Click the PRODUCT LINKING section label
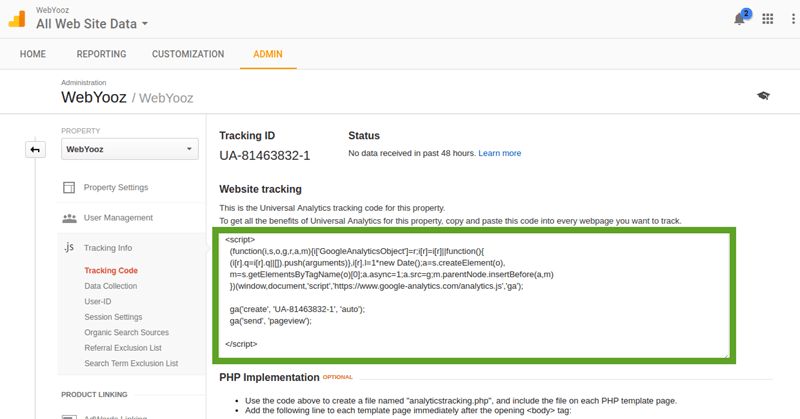This screenshot has height=419, width=800. [94, 395]
